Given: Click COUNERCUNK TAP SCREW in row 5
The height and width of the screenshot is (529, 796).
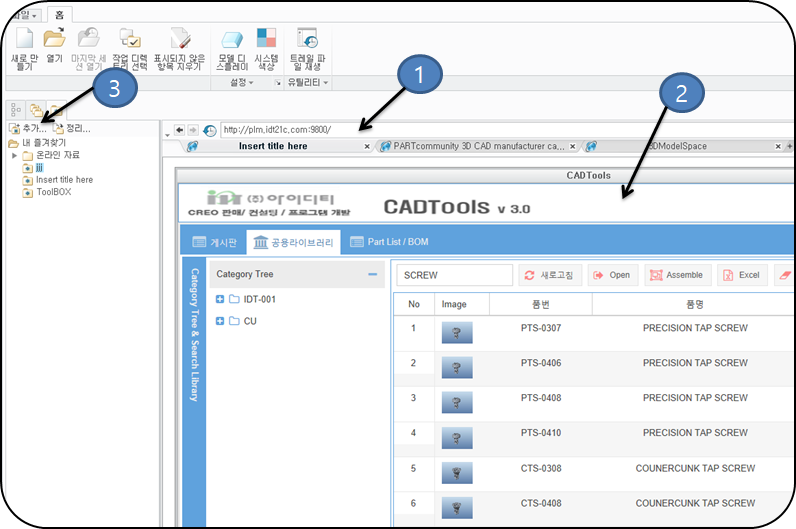Looking at the screenshot, I should coord(695,469).
